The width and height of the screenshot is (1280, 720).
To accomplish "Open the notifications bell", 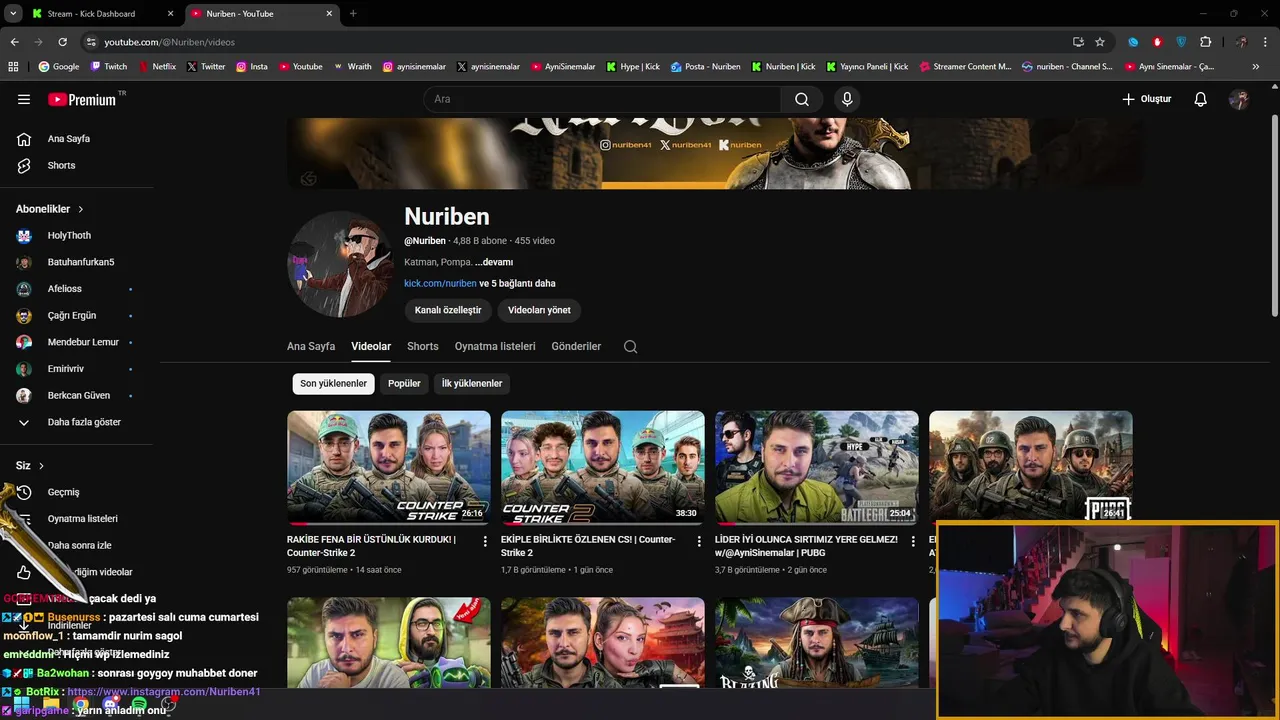I will point(1201,99).
